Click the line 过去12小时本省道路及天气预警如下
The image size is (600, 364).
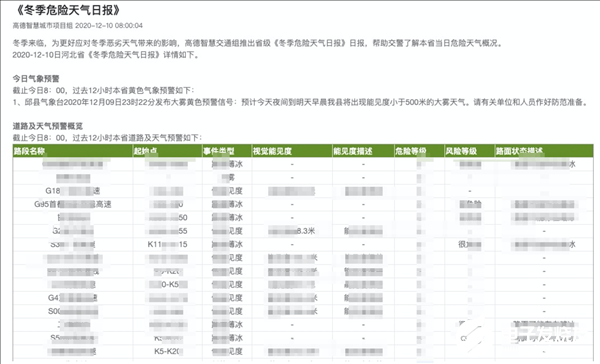(107, 138)
